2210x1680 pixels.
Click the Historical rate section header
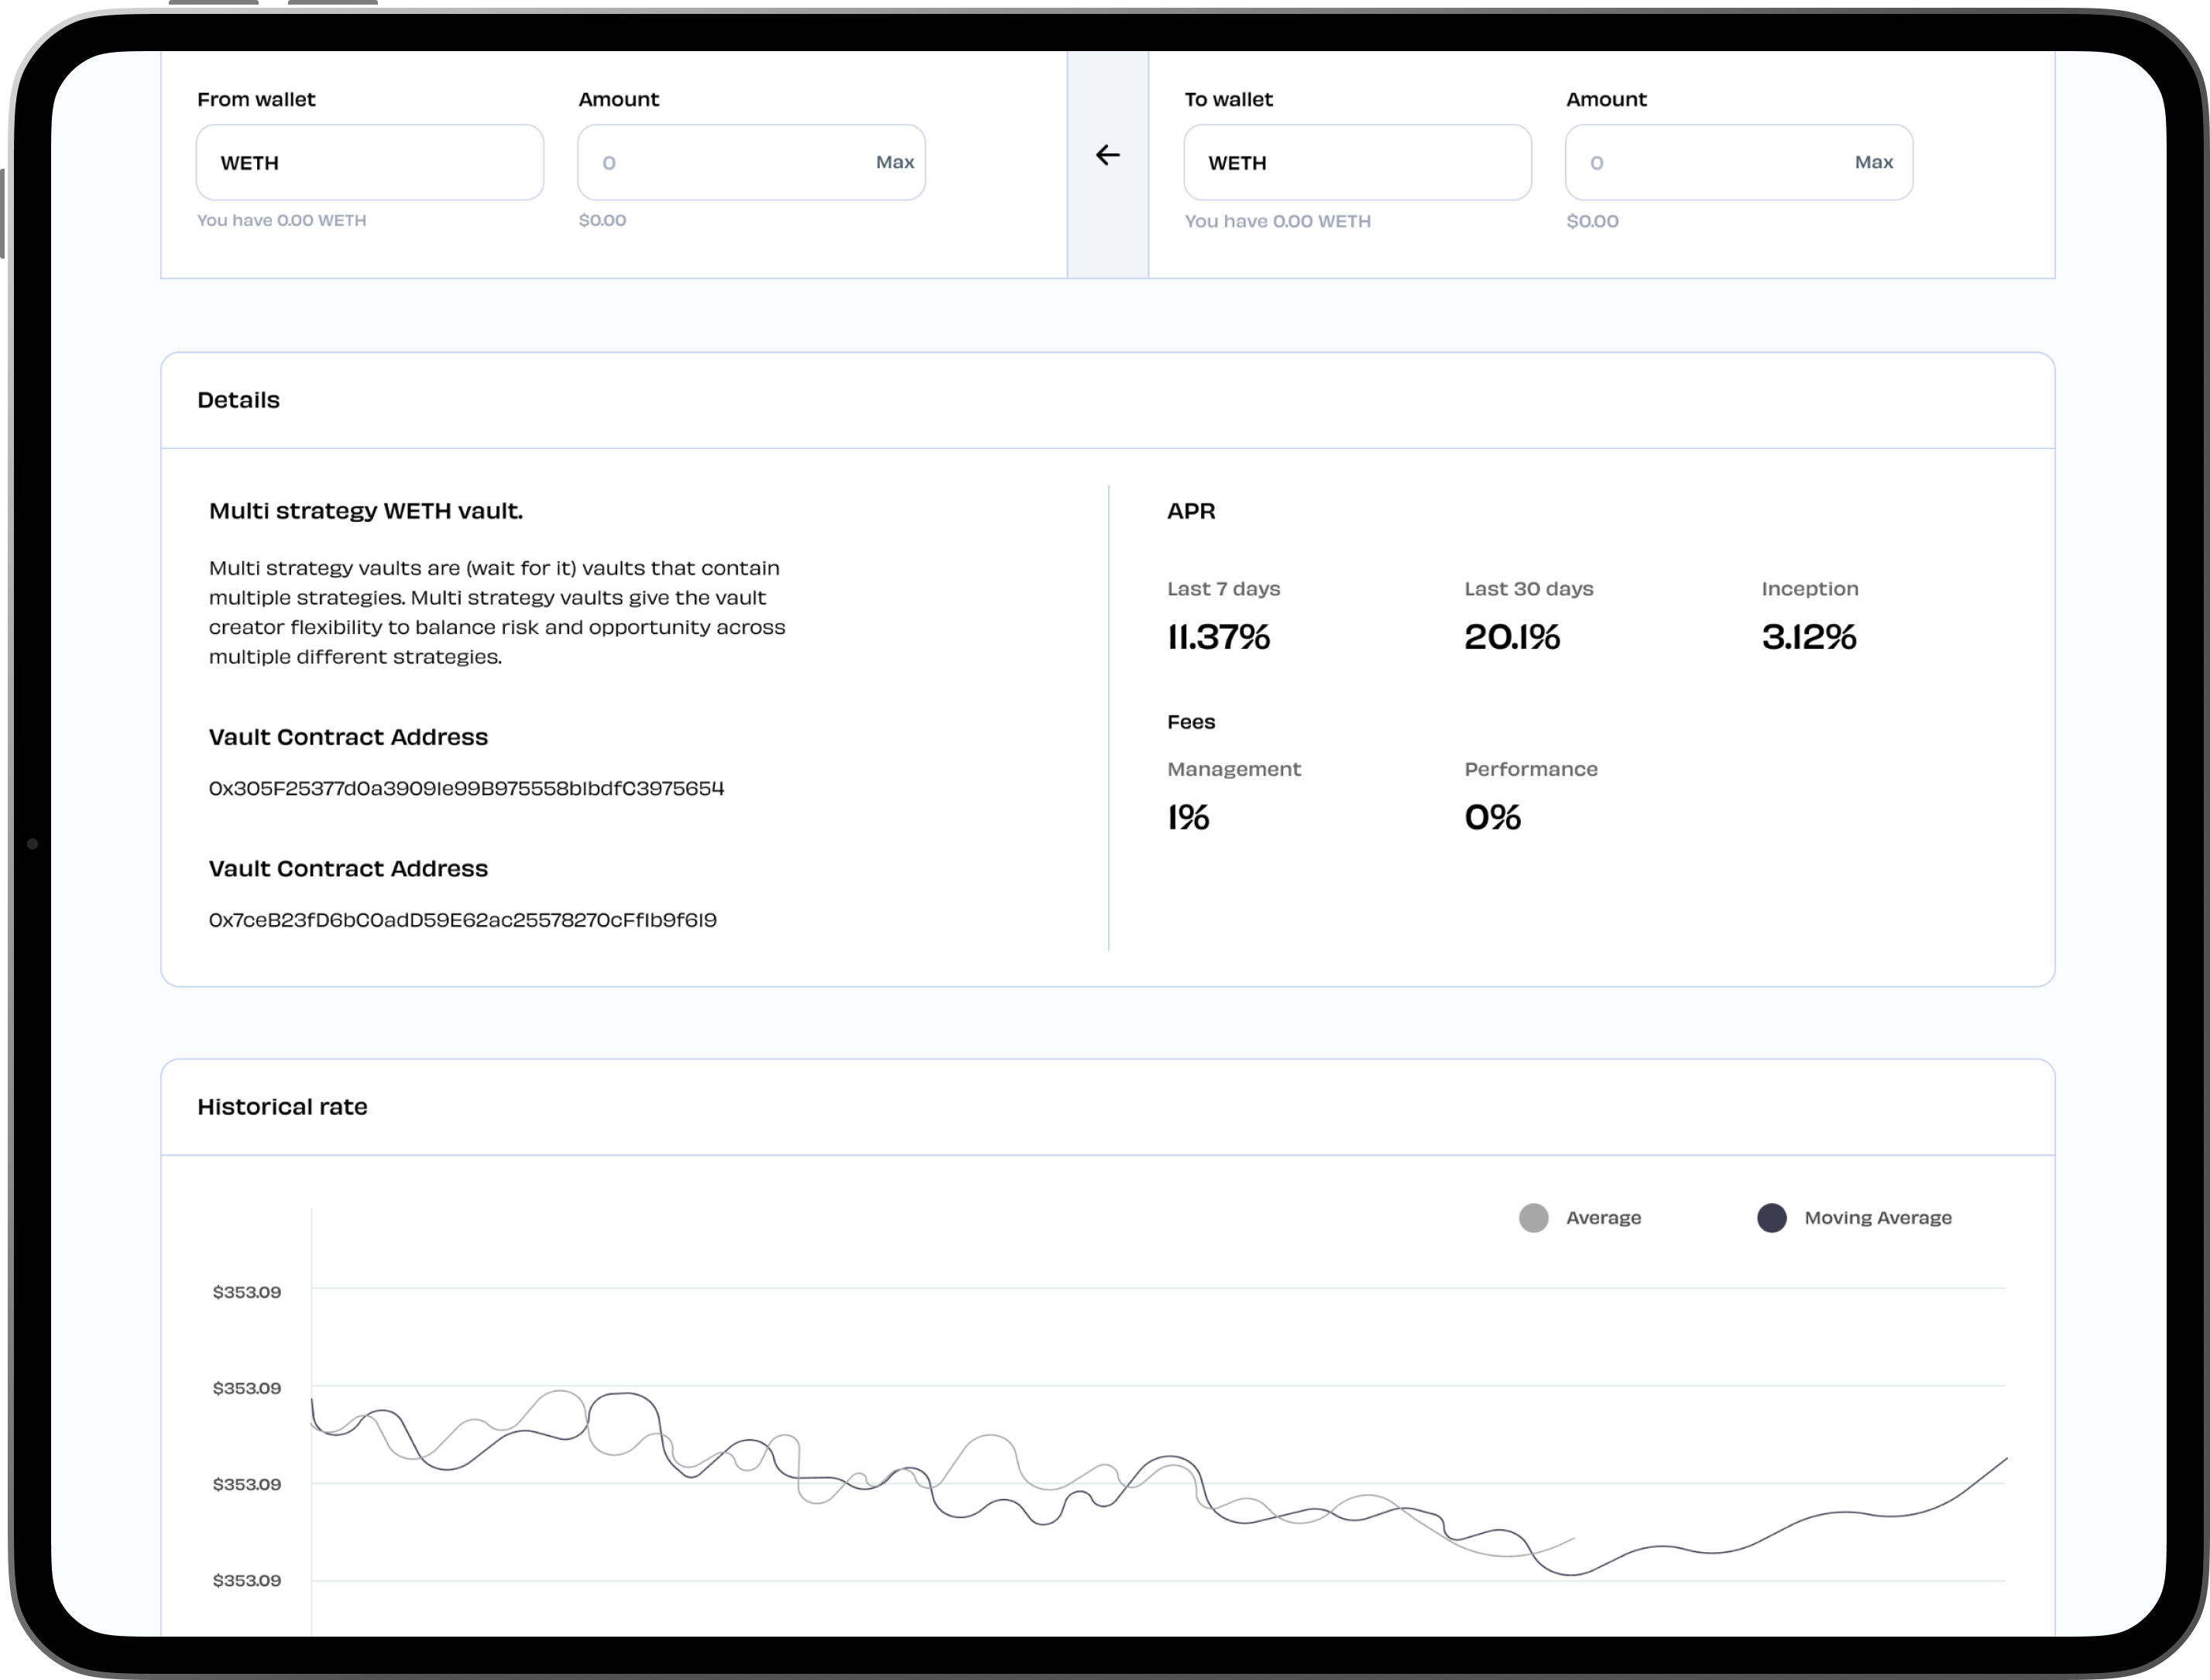tap(282, 1107)
